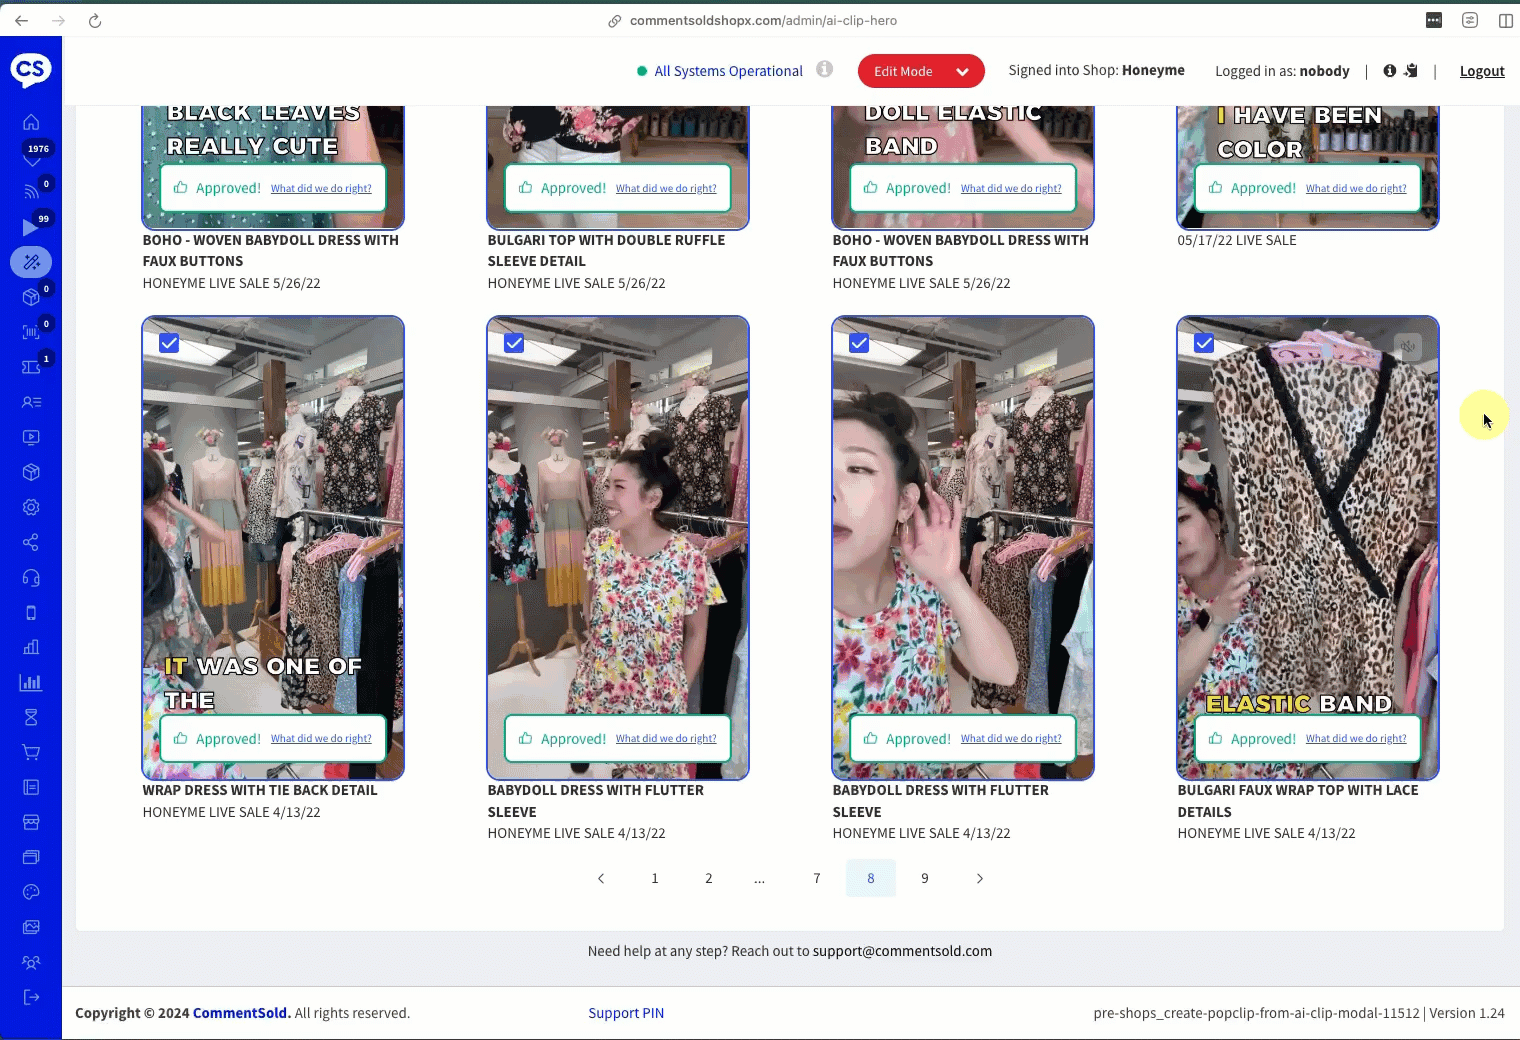Click the headset support icon in sidebar
Viewport: 1520px width, 1040px height.
point(31,578)
